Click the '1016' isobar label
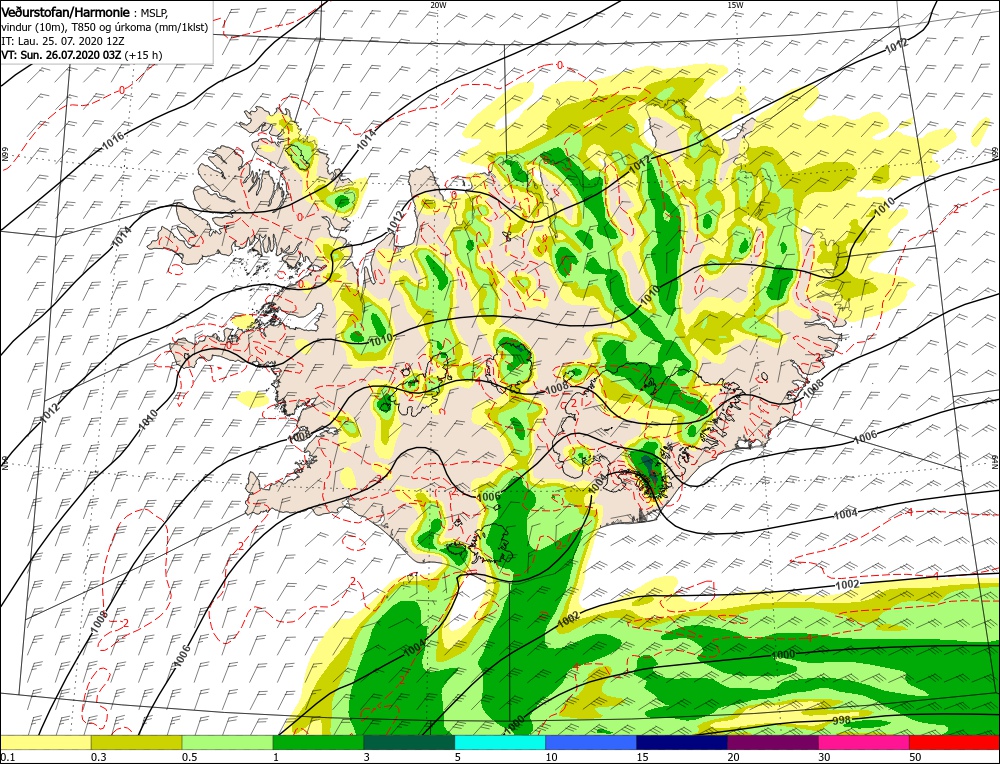 (114, 140)
